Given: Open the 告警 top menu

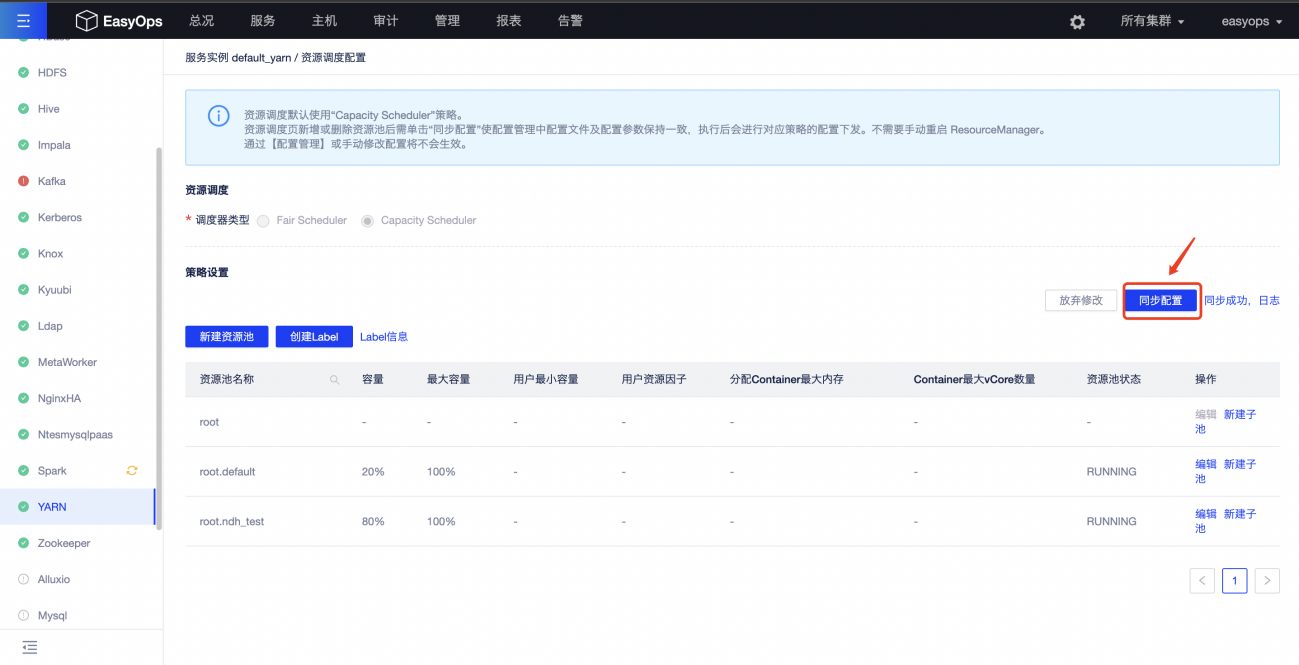Looking at the screenshot, I should tap(570, 21).
